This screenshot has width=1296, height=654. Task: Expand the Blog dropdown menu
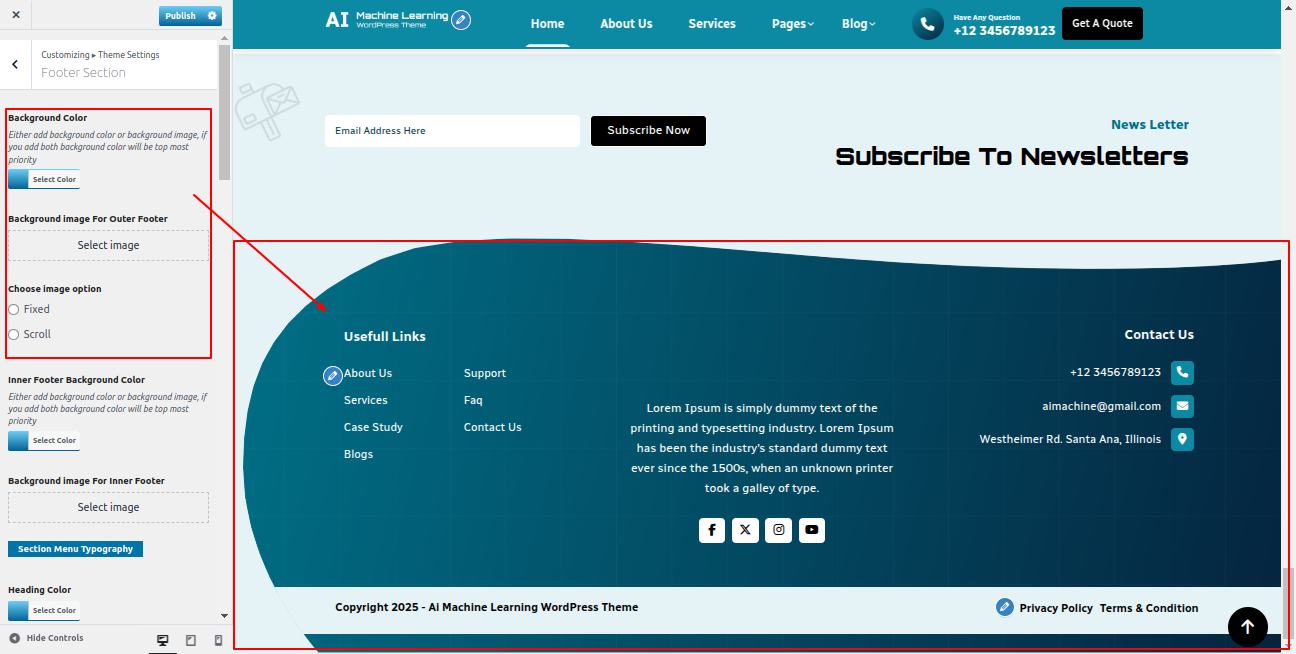pos(858,24)
